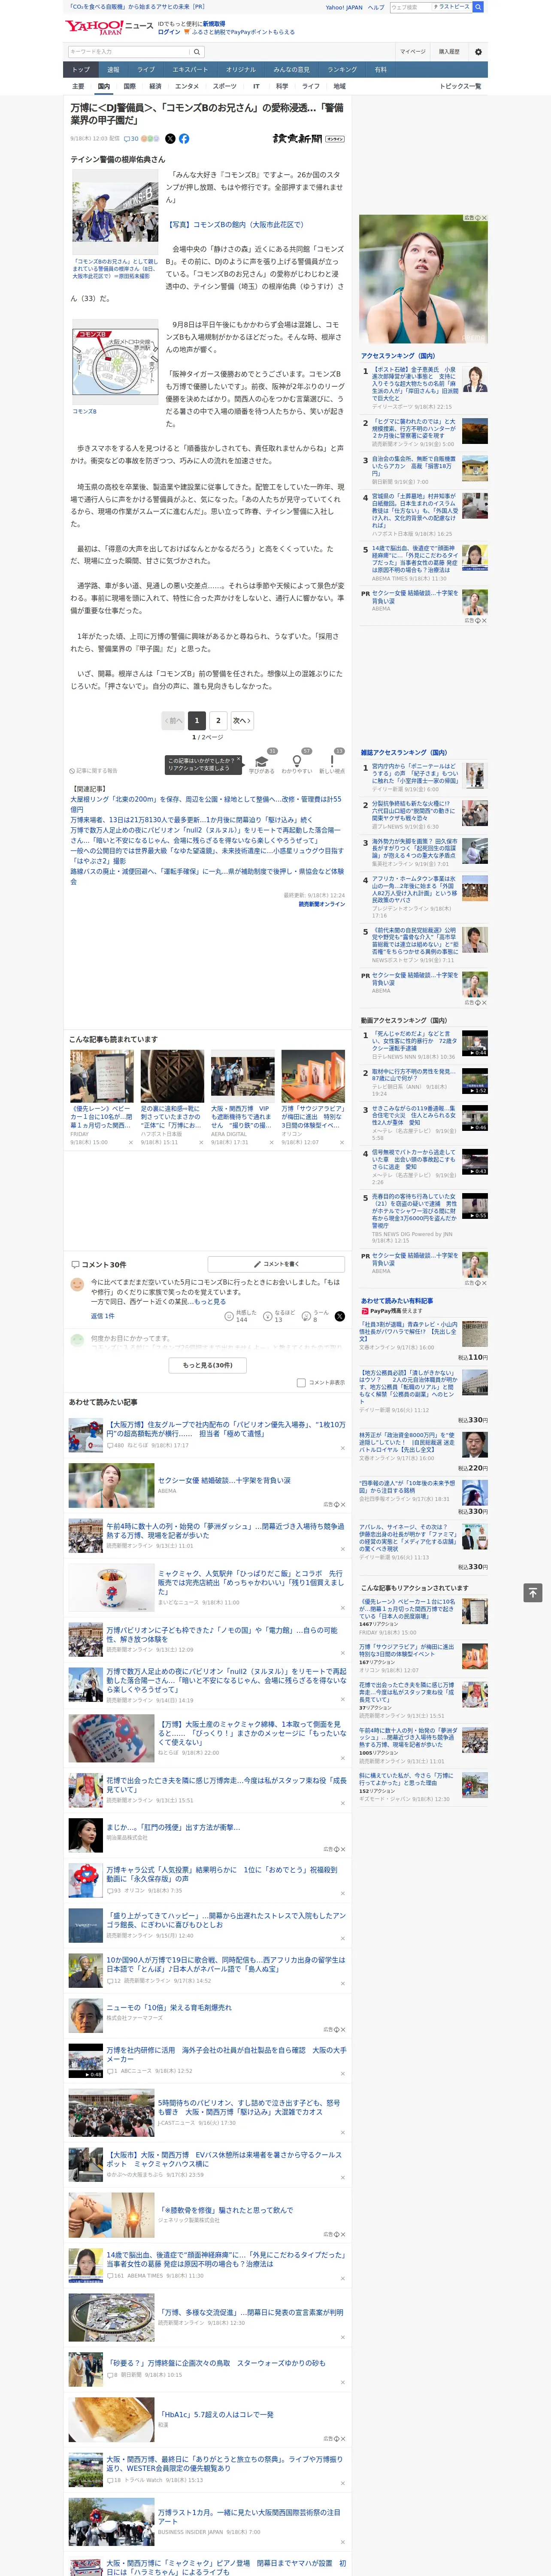The width and height of the screenshot is (551, 2576).
Task: Switch to the エキスパート tab
Action: coord(190,70)
